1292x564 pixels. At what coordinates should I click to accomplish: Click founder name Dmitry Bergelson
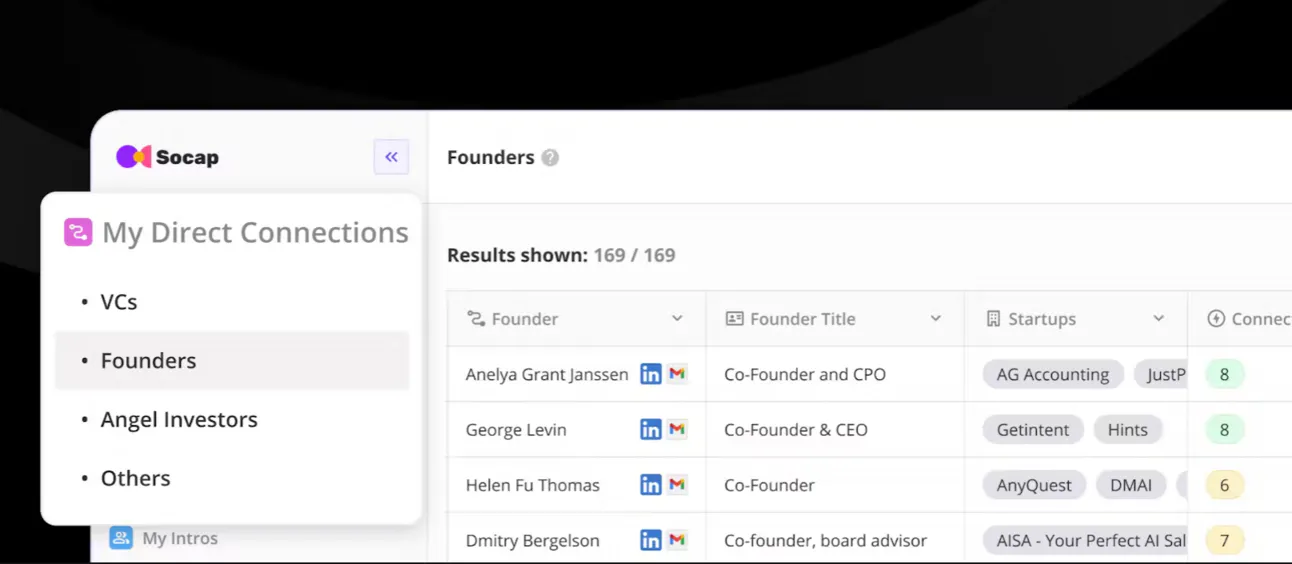click(x=533, y=541)
